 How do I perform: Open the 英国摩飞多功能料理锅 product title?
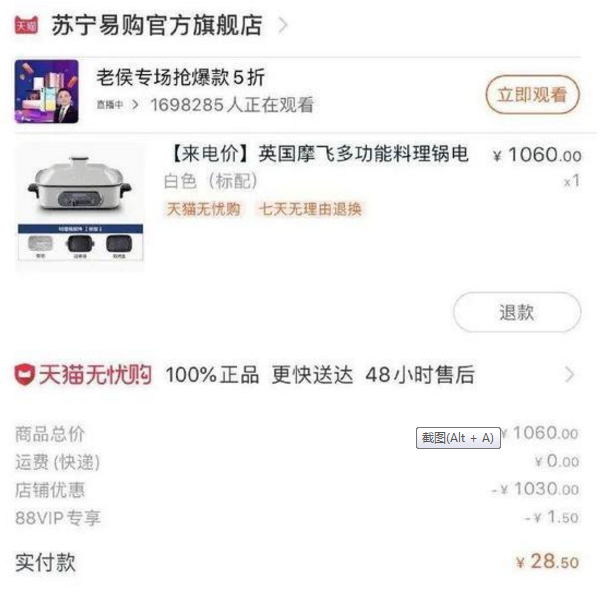coord(318,154)
